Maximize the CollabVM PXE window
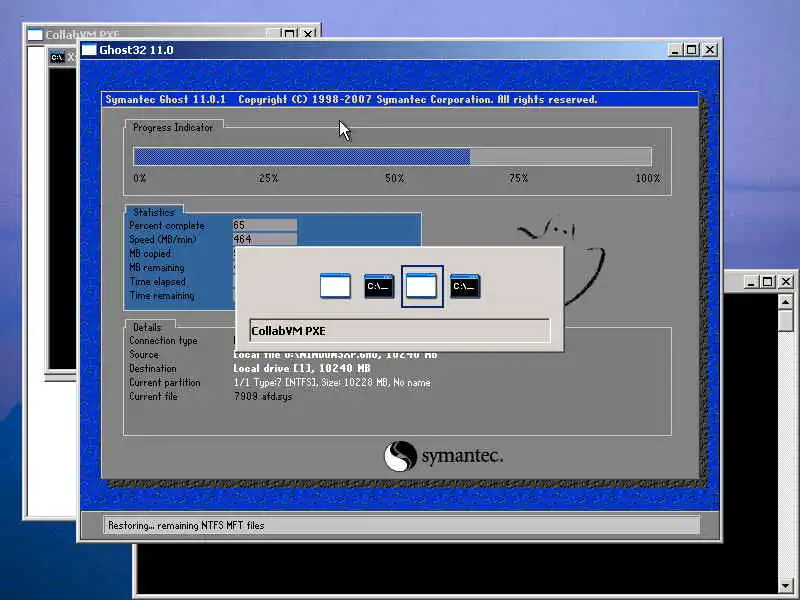The image size is (800, 600). tap(289, 34)
